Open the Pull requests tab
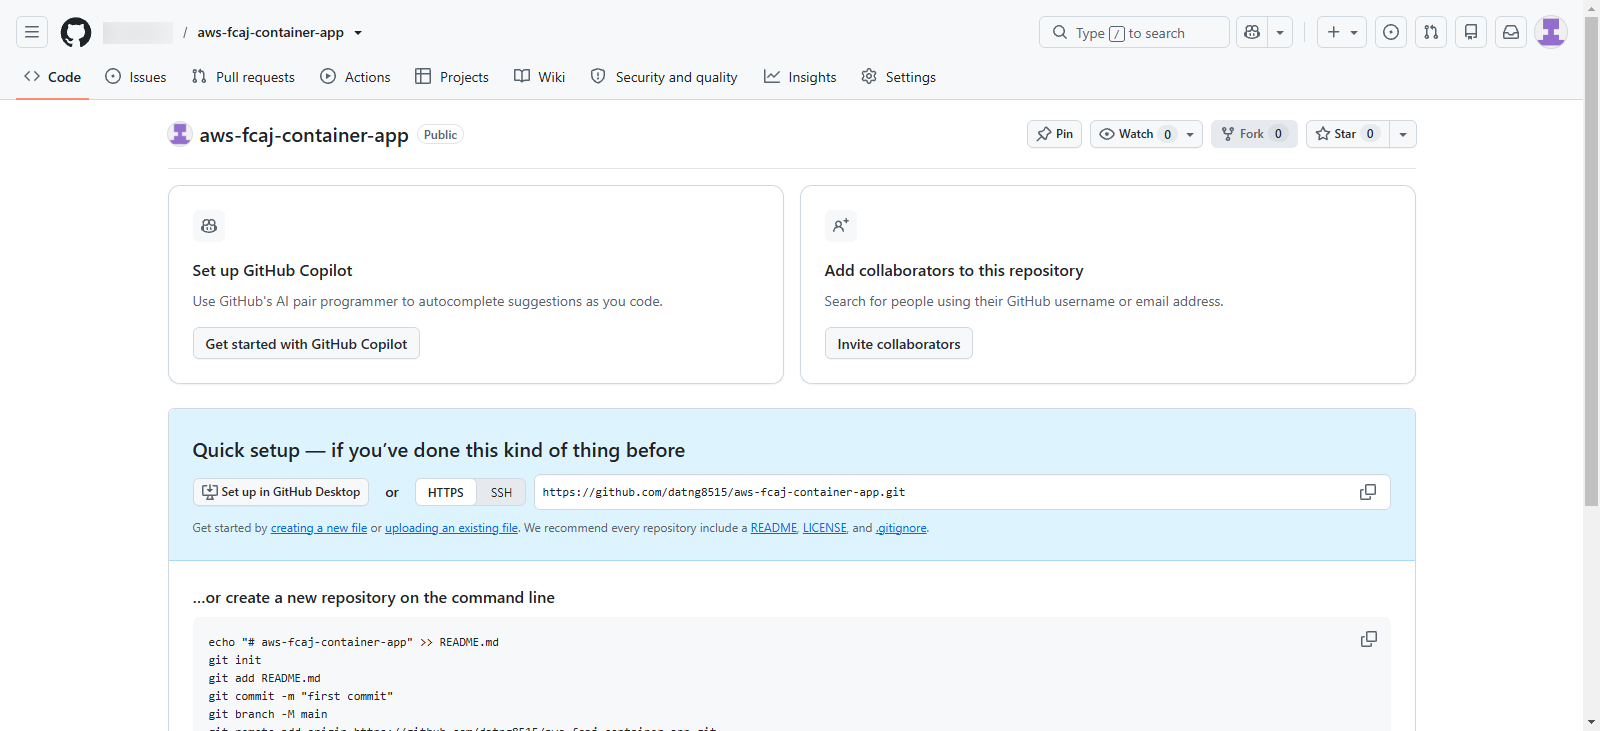Screen dimensions: 1600x731 tap(243, 77)
